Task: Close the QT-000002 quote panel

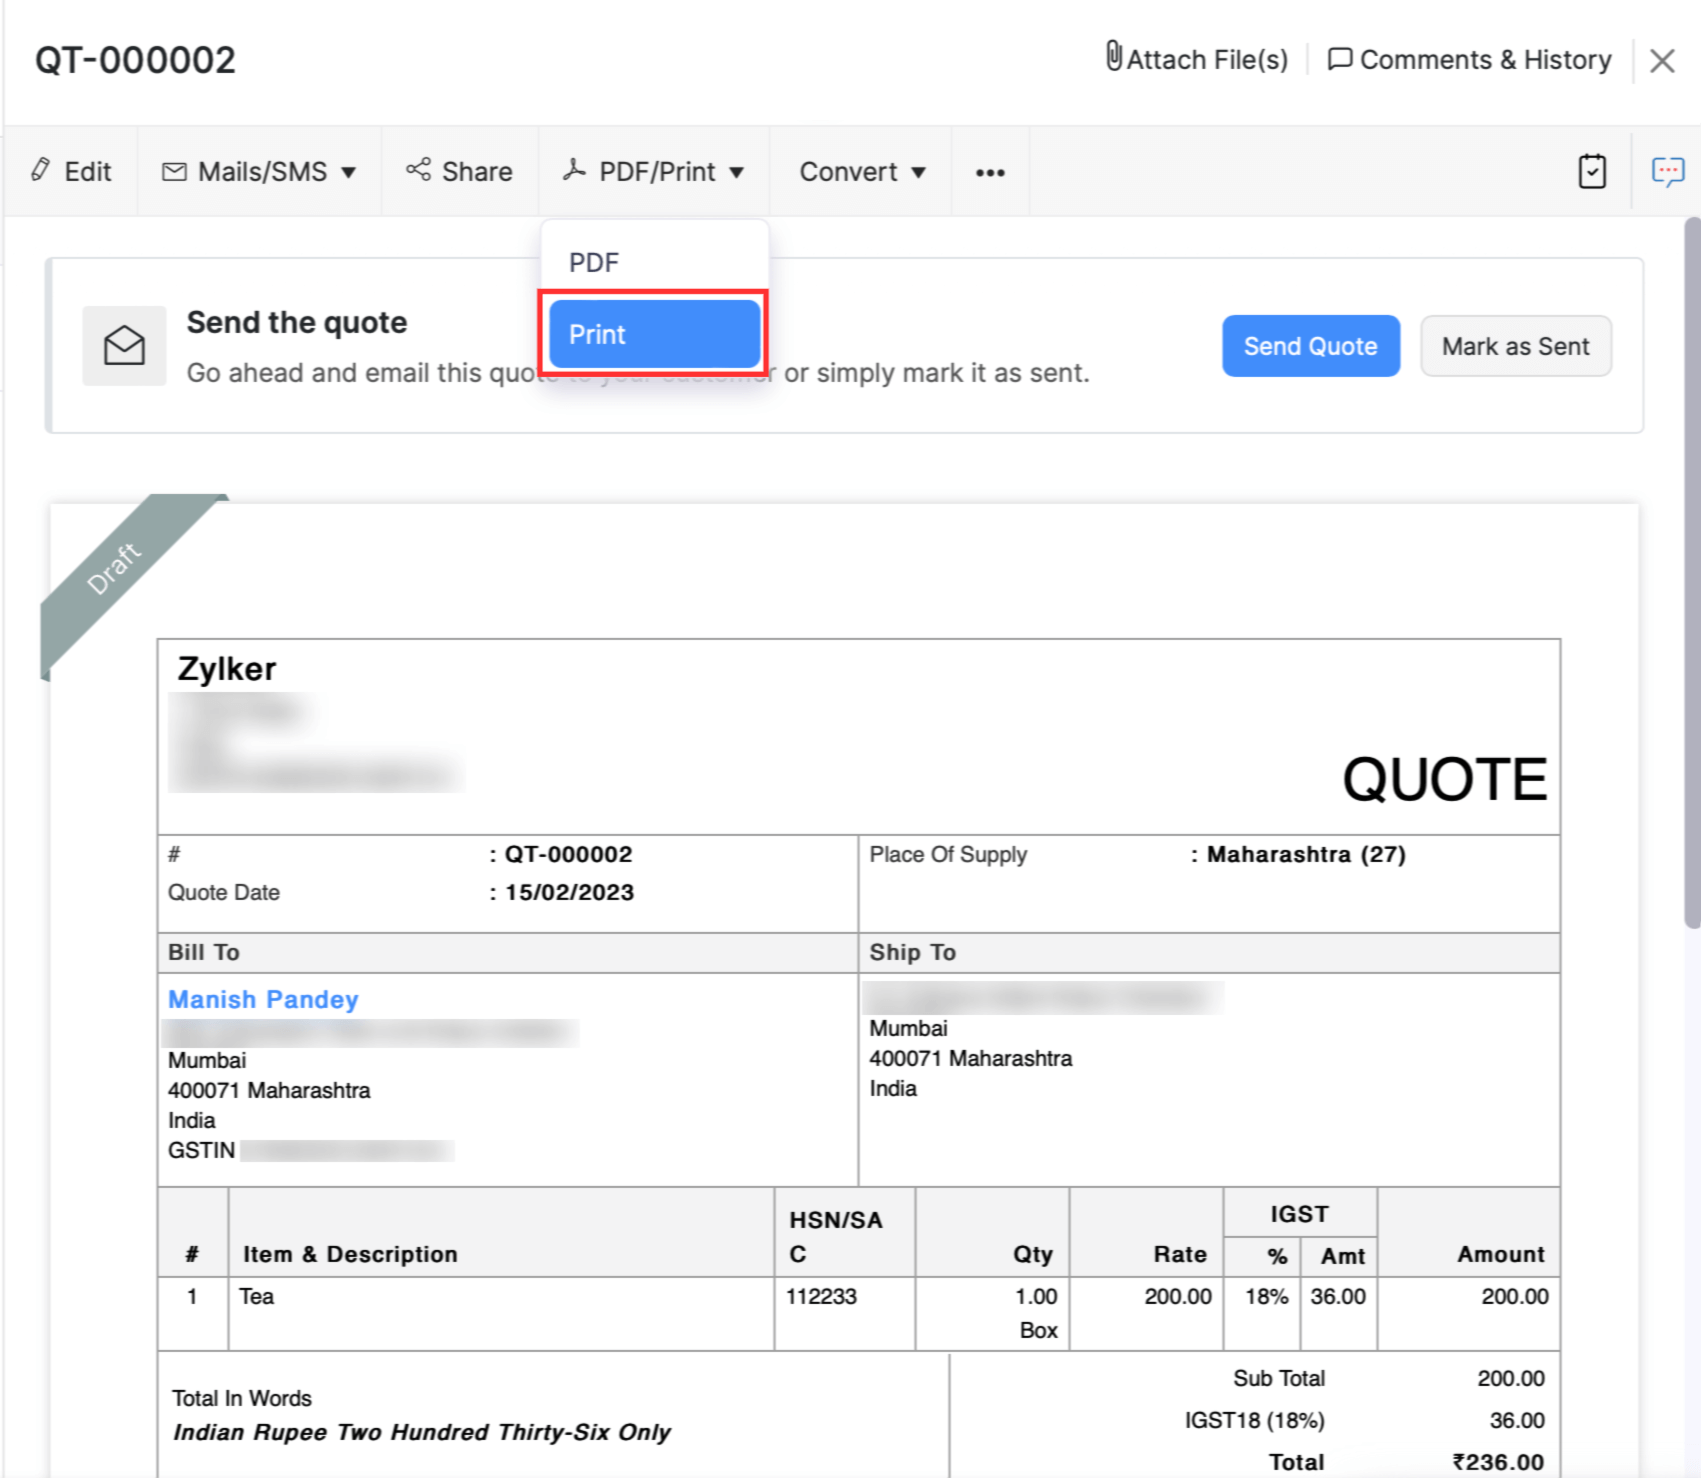Action: 1662,61
